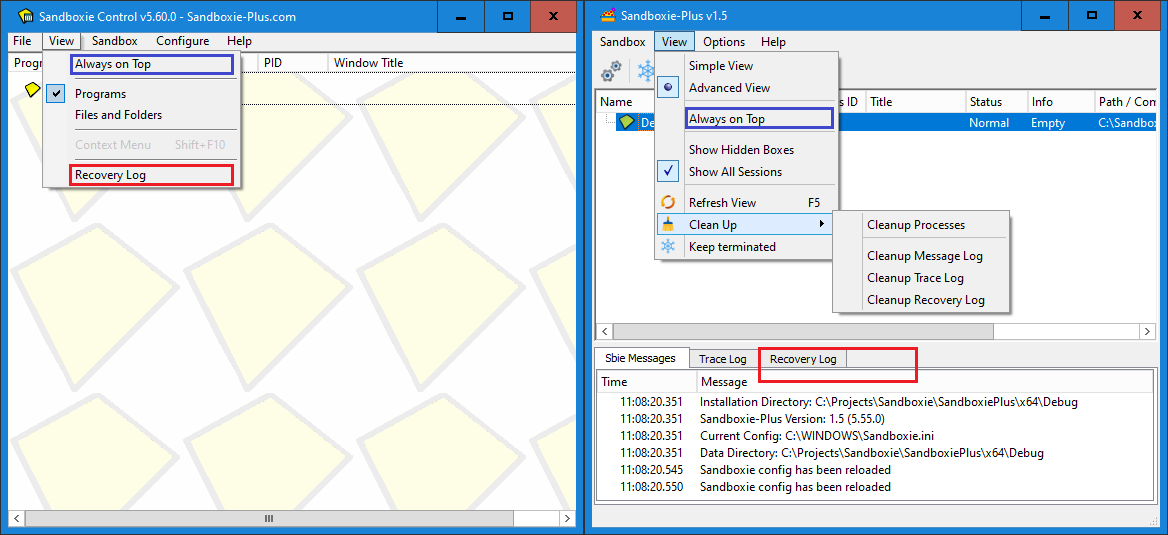Click the green sandbox icon in the Name column
1168x535 pixels.
point(626,123)
